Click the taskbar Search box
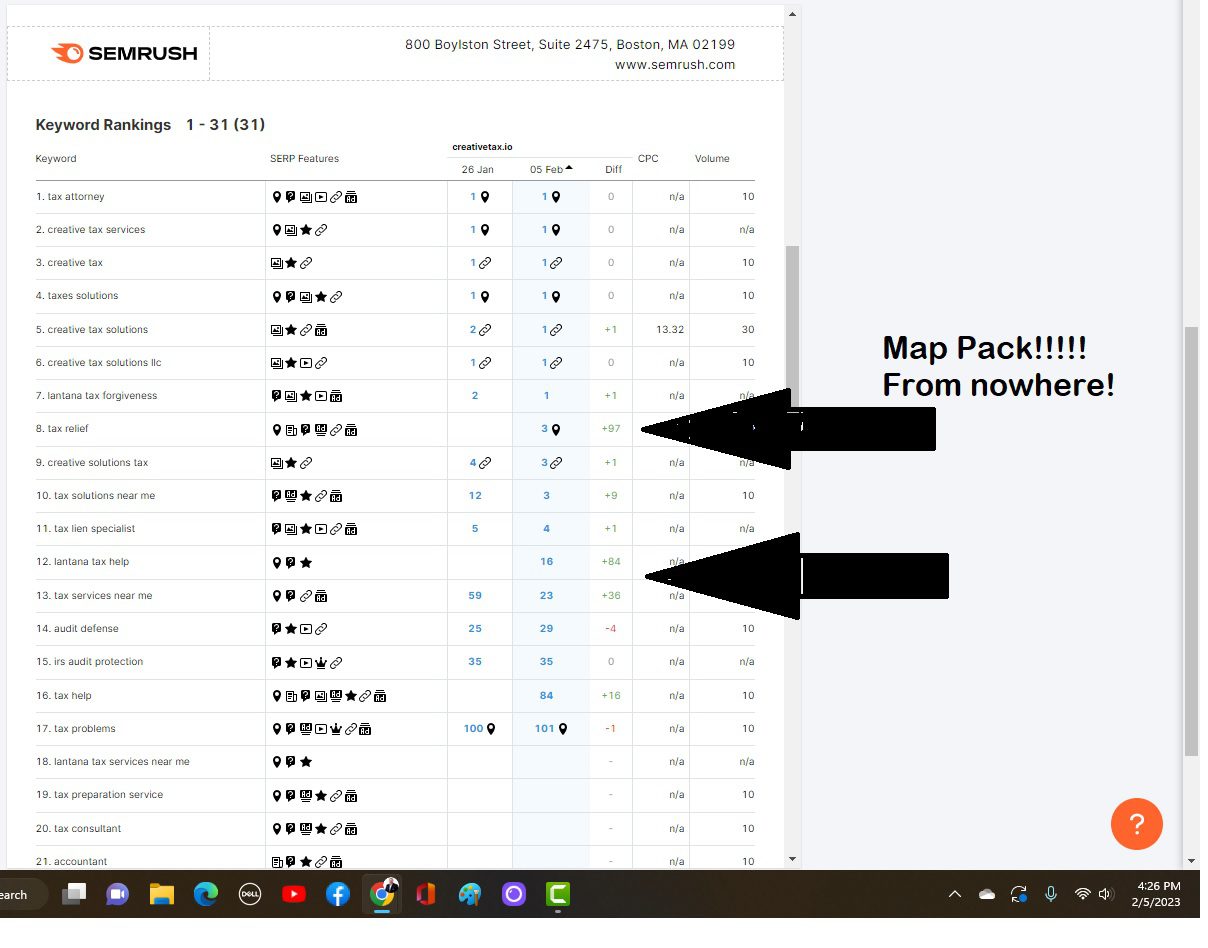This screenshot has width=1208, height=948. pos(22,894)
